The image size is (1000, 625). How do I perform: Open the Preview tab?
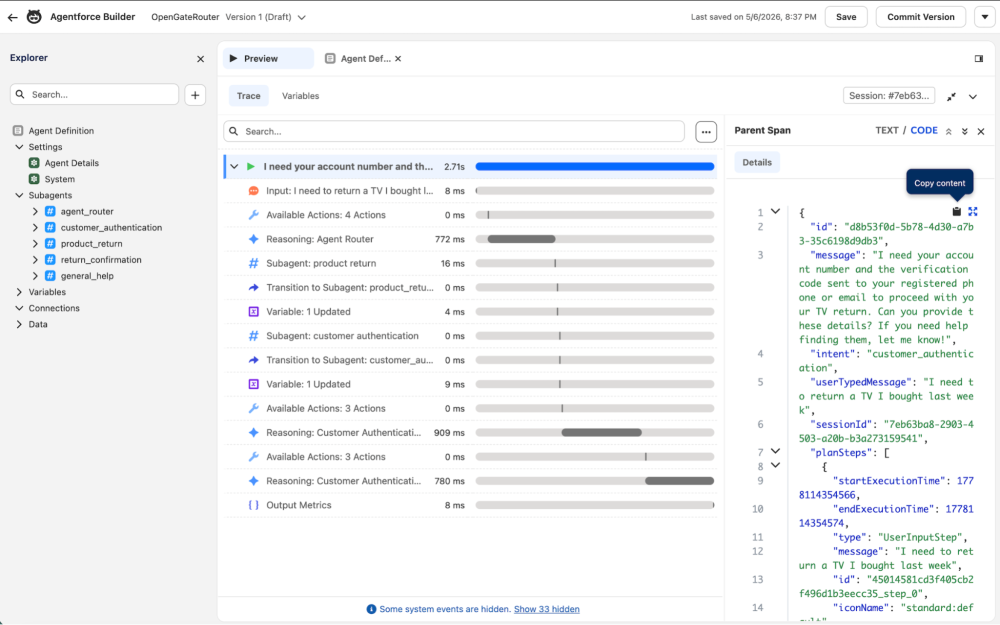268,59
